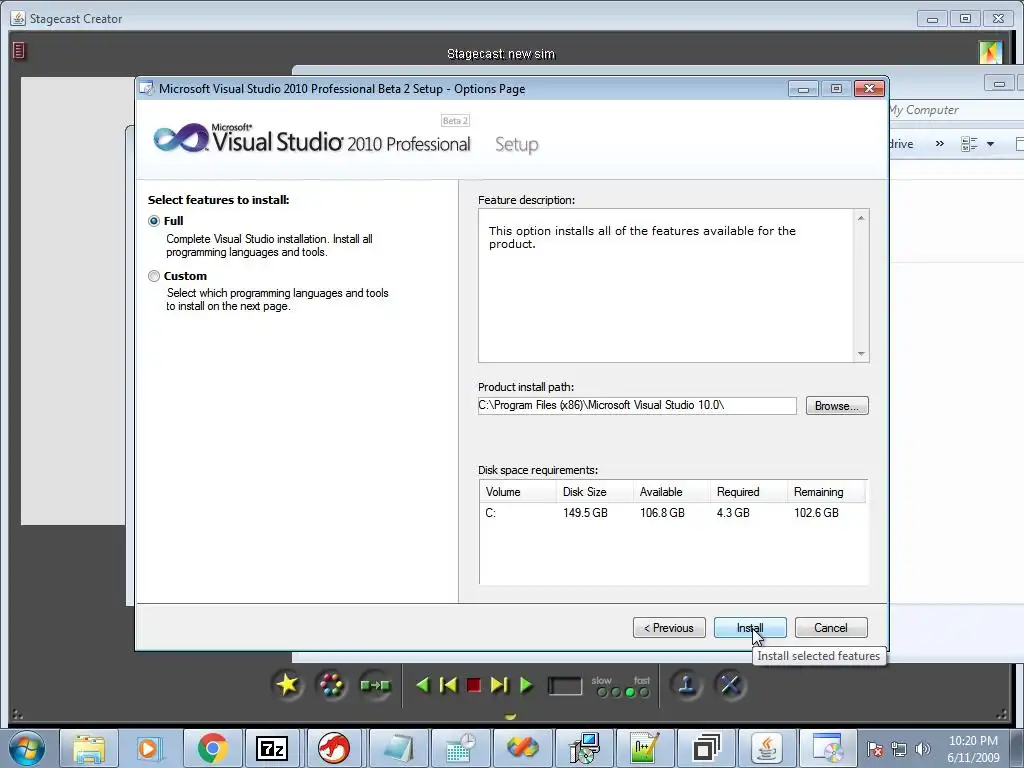Click the notepad taskbar icon
Viewport: 1024px width, 768px height.
398,748
